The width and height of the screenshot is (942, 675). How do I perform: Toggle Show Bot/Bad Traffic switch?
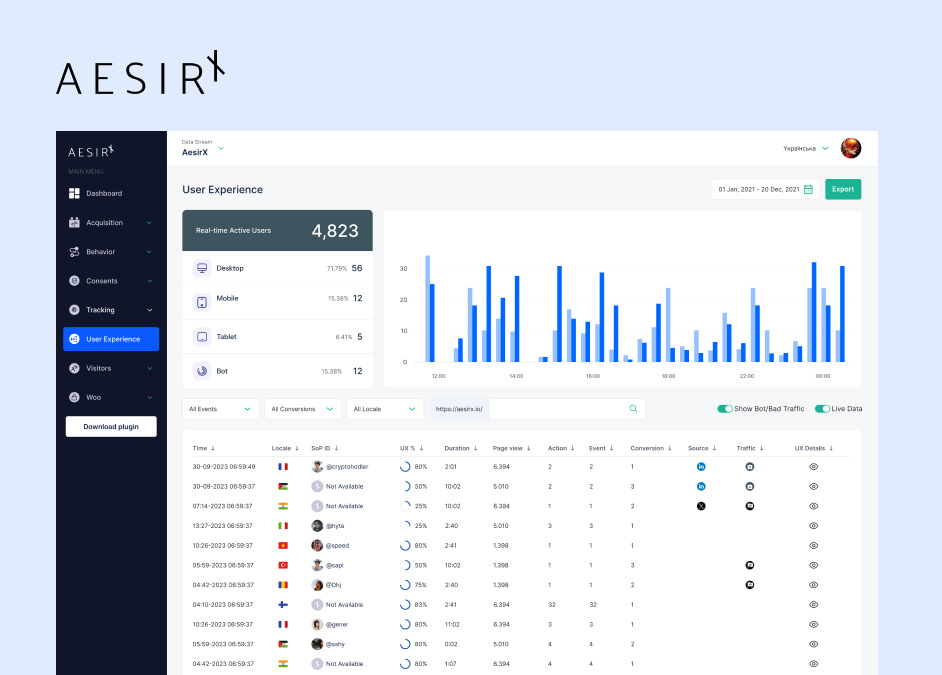coord(725,409)
